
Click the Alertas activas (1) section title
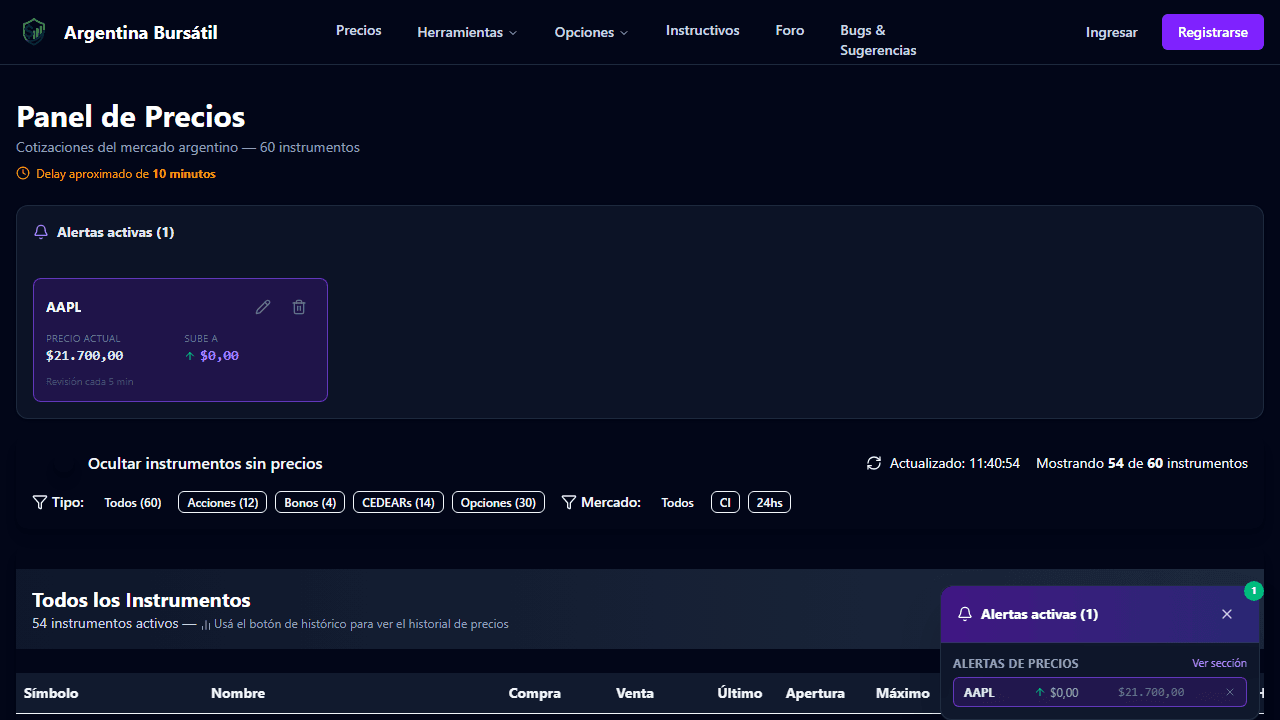tap(116, 232)
